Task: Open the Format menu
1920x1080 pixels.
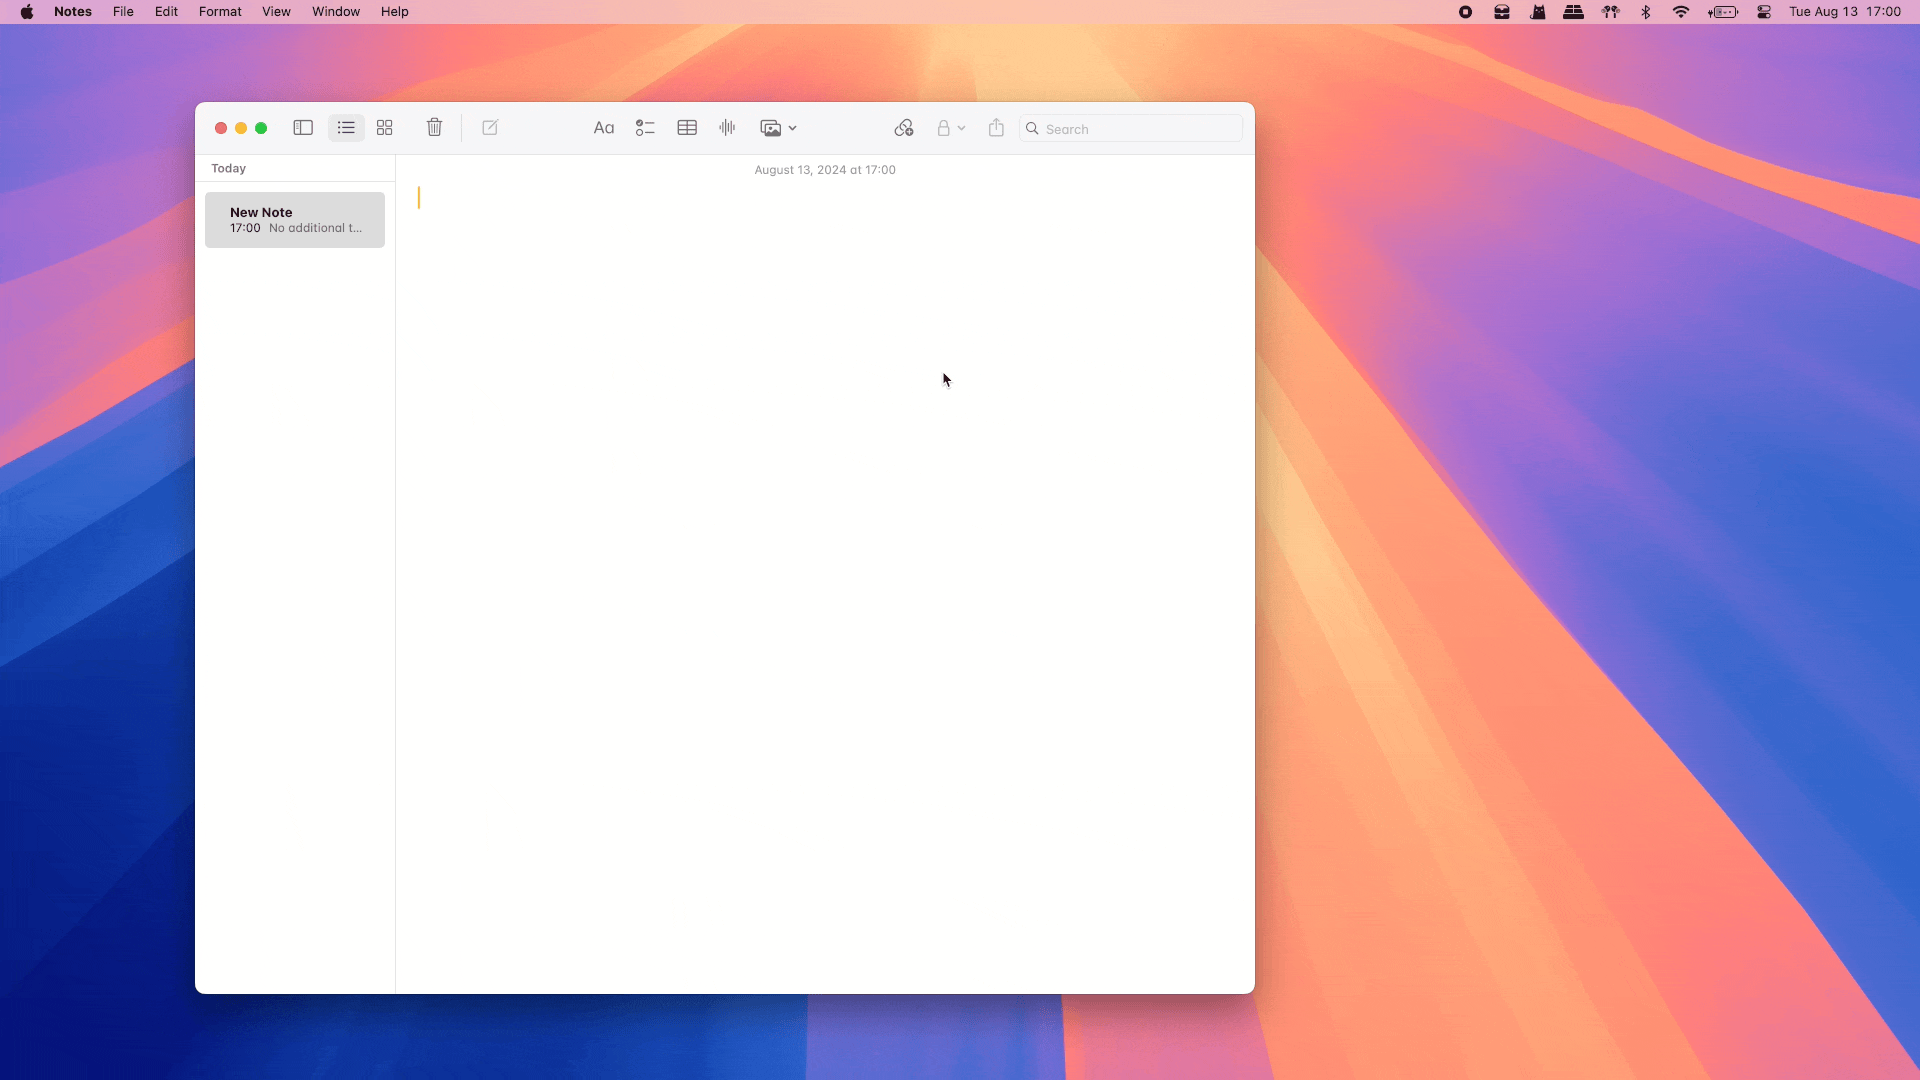Action: click(220, 12)
